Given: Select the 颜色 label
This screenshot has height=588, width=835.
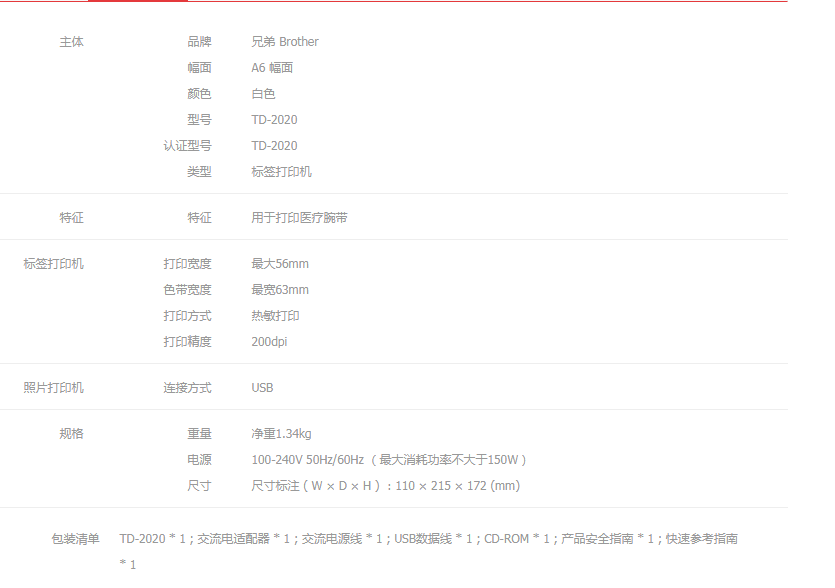Looking at the screenshot, I should pyautogui.click(x=199, y=94).
